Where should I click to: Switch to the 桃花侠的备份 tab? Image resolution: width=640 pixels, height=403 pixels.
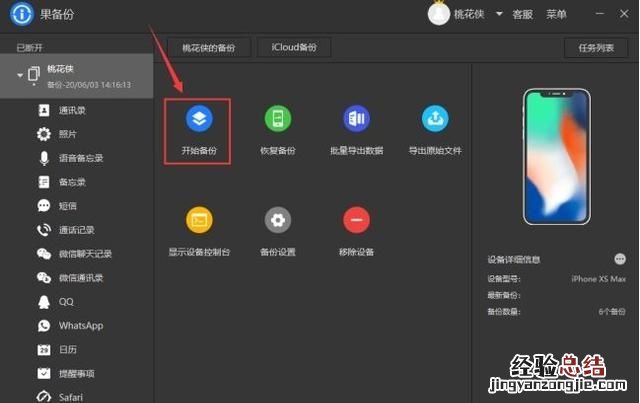tap(209, 48)
